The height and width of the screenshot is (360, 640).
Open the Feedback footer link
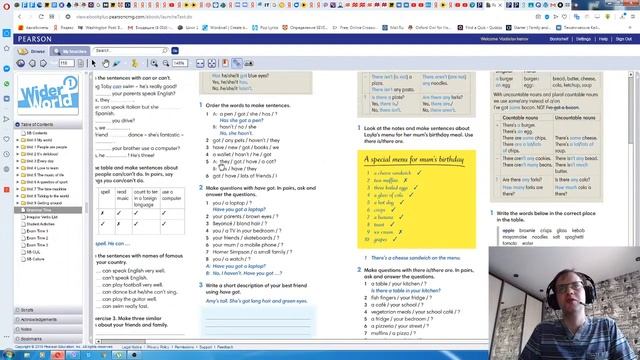(225, 347)
